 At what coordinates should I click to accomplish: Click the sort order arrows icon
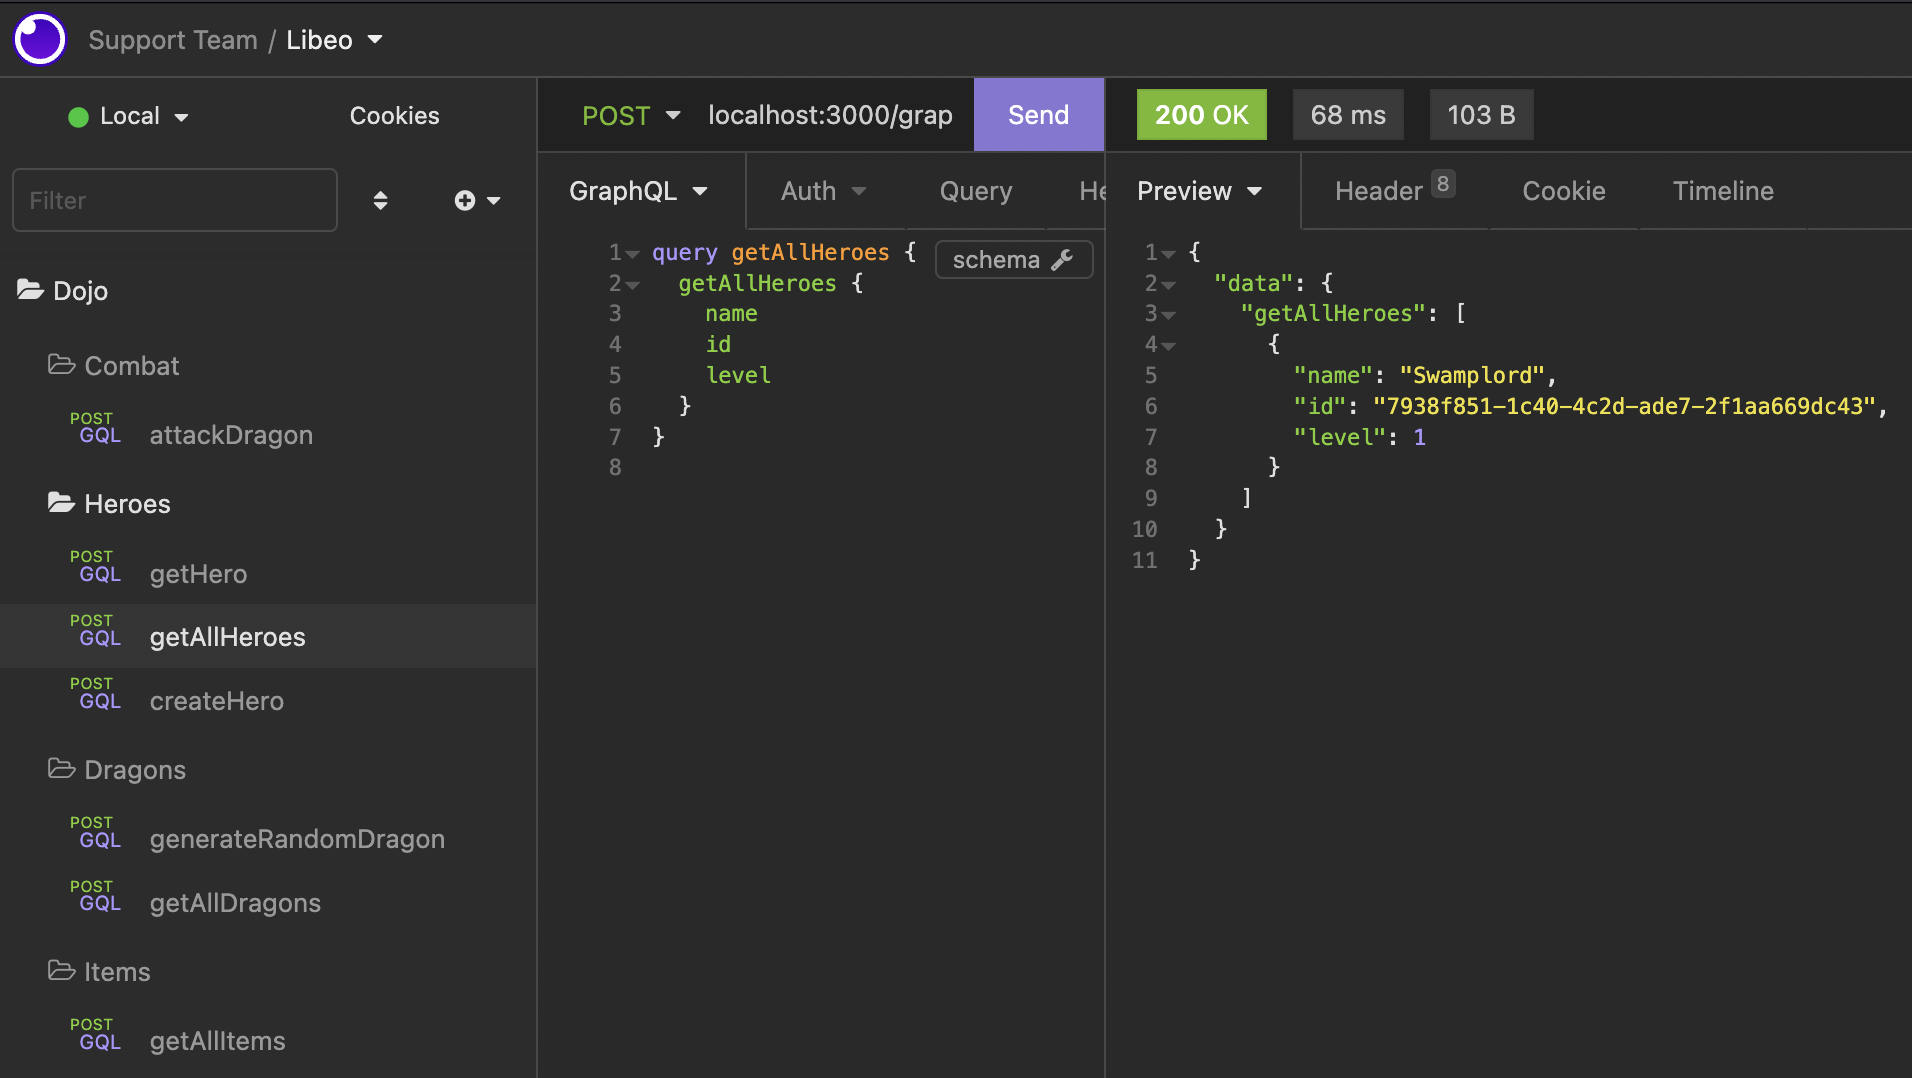pyautogui.click(x=380, y=201)
